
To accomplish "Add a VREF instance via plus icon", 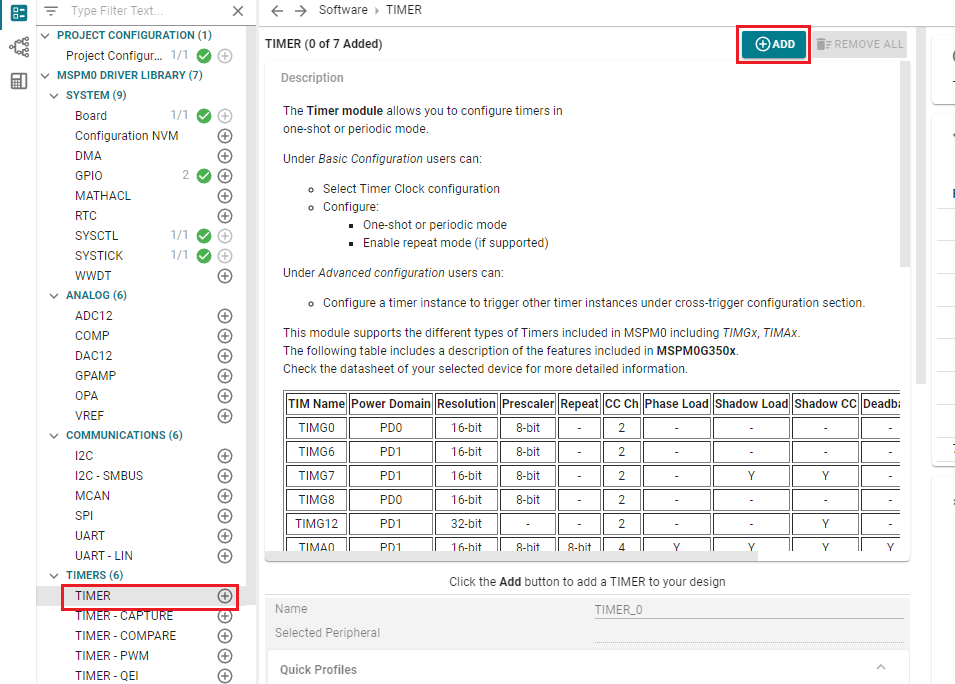I will pos(225,416).
